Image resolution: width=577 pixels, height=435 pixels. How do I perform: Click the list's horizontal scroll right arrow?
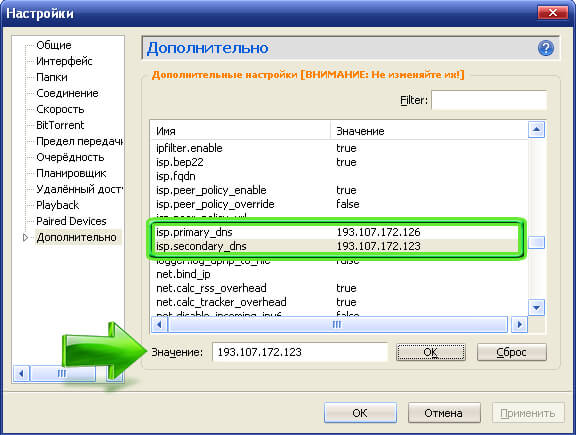[x=519, y=325]
